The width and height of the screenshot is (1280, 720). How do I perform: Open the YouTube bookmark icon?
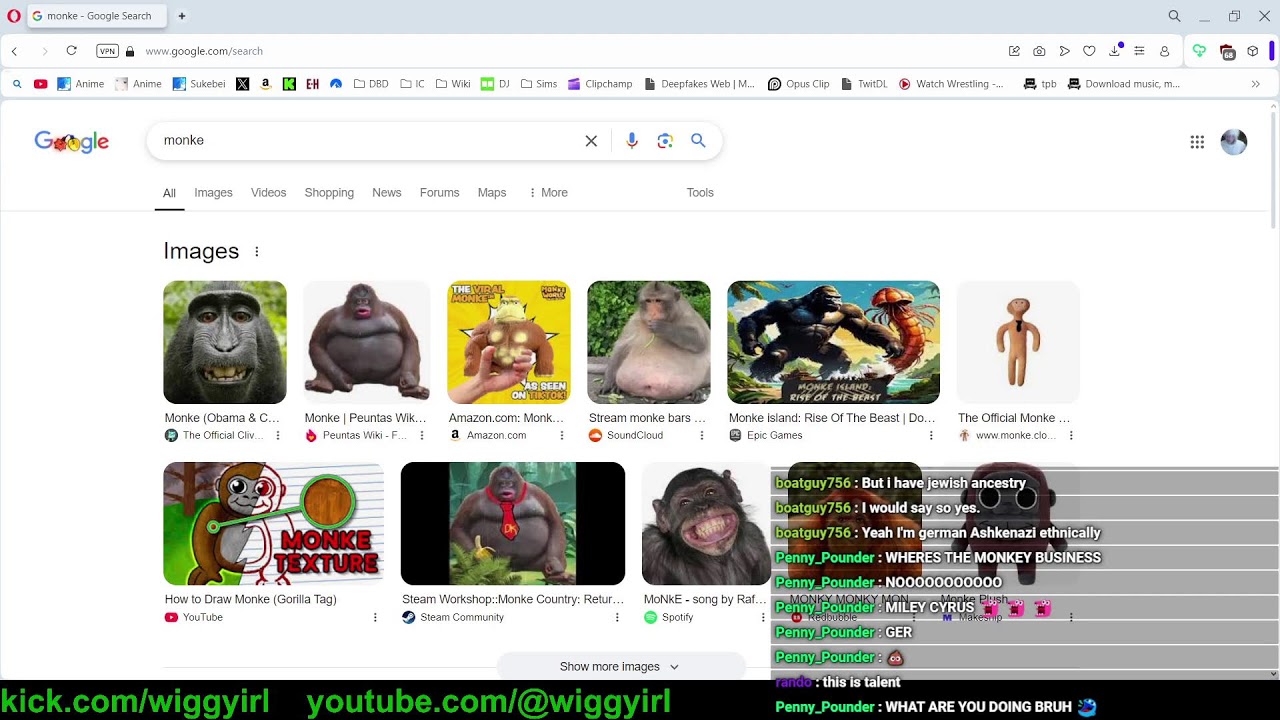click(x=40, y=84)
